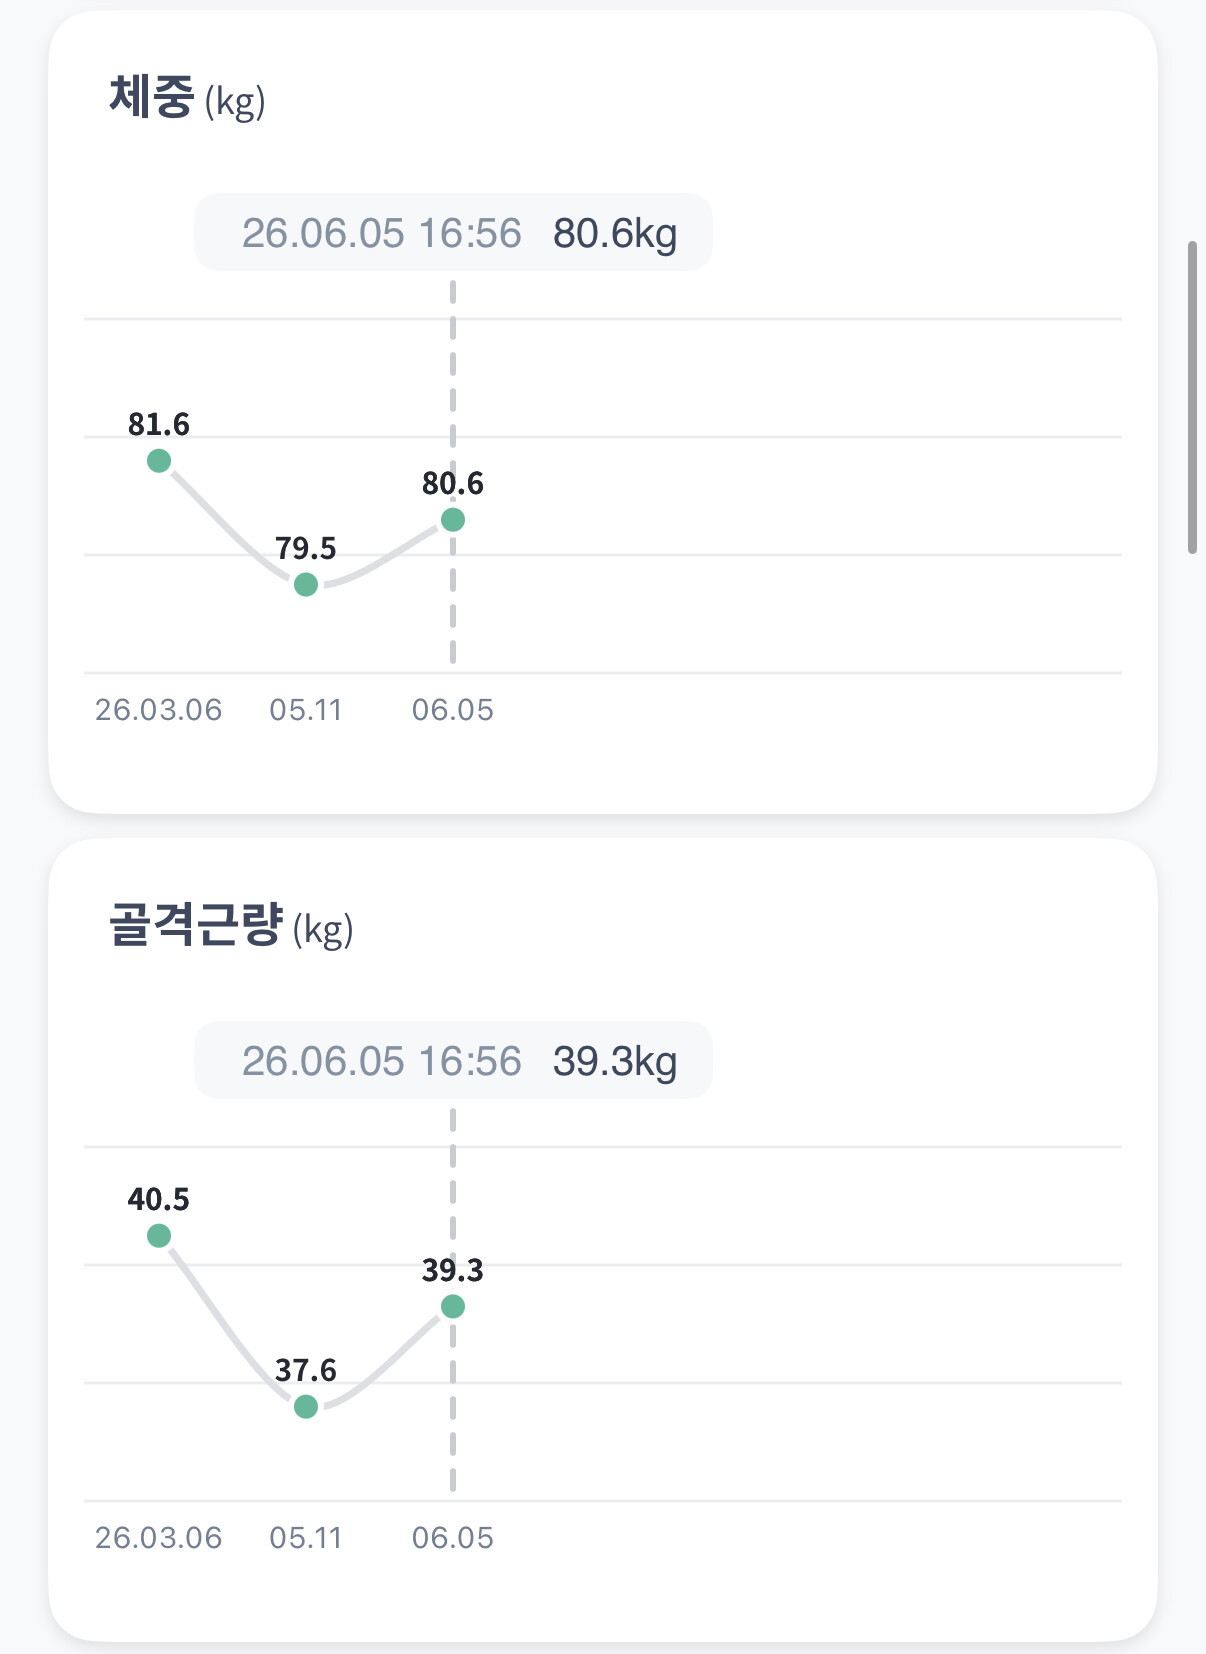The width and height of the screenshot is (1206, 1654).
Task: Select the 80.6 weight data point
Action: point(453,520)
